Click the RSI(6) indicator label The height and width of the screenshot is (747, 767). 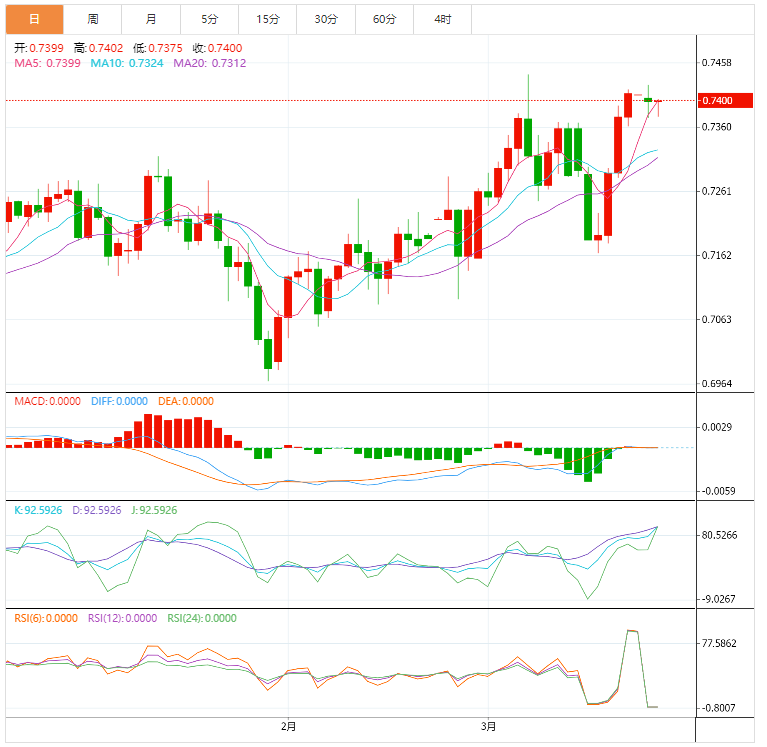coord(45,618)
